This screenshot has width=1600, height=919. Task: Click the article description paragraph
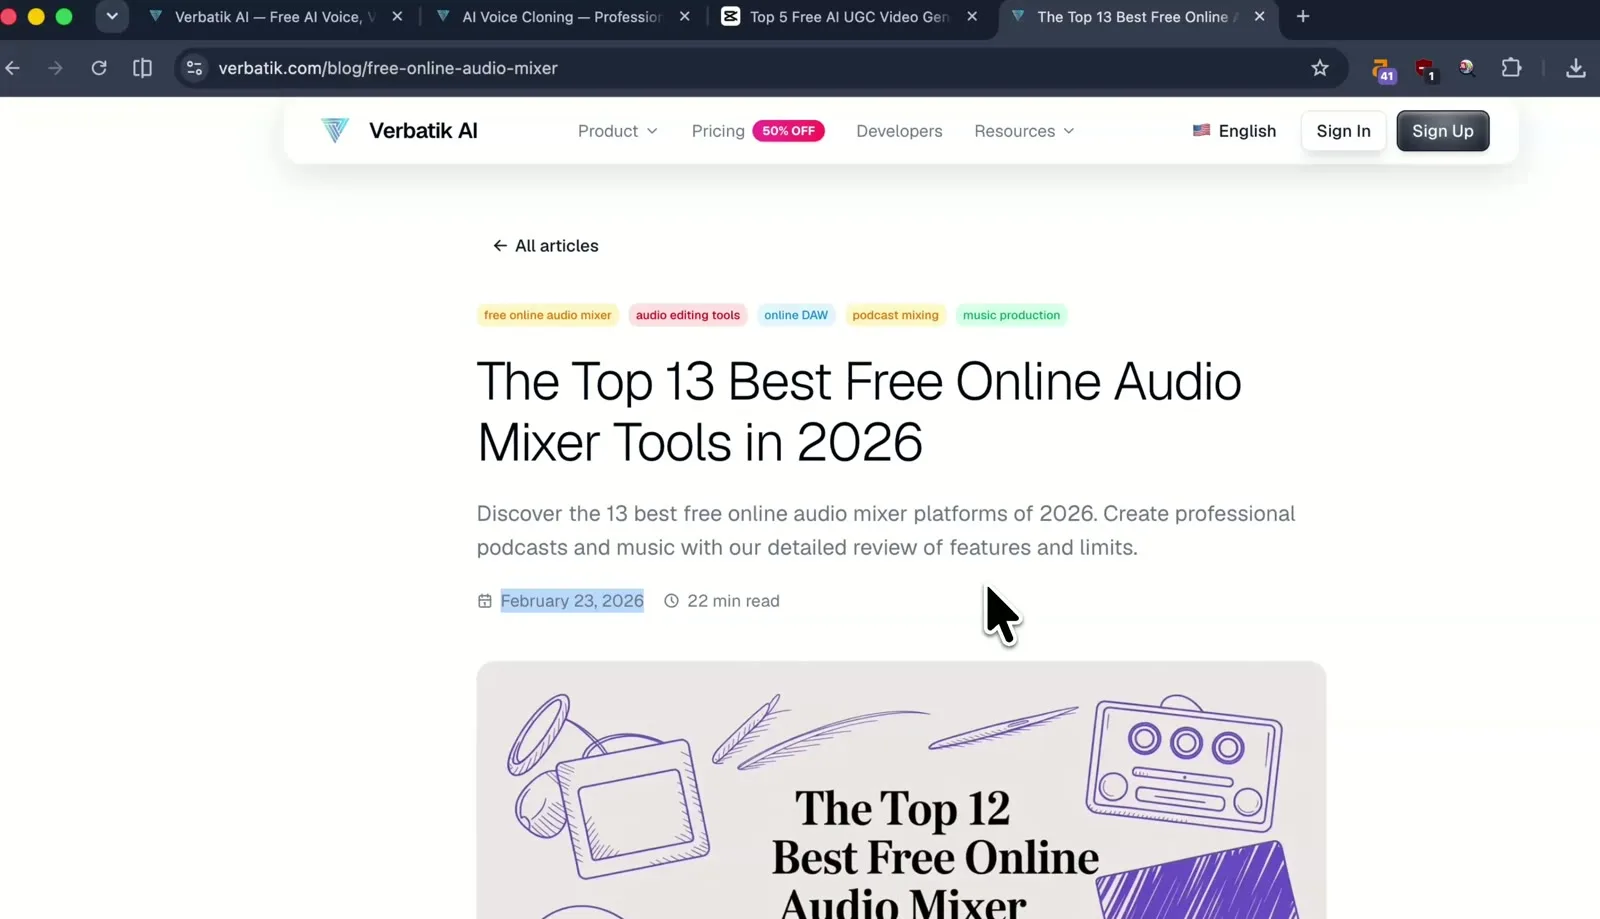[x=886, y=530]
